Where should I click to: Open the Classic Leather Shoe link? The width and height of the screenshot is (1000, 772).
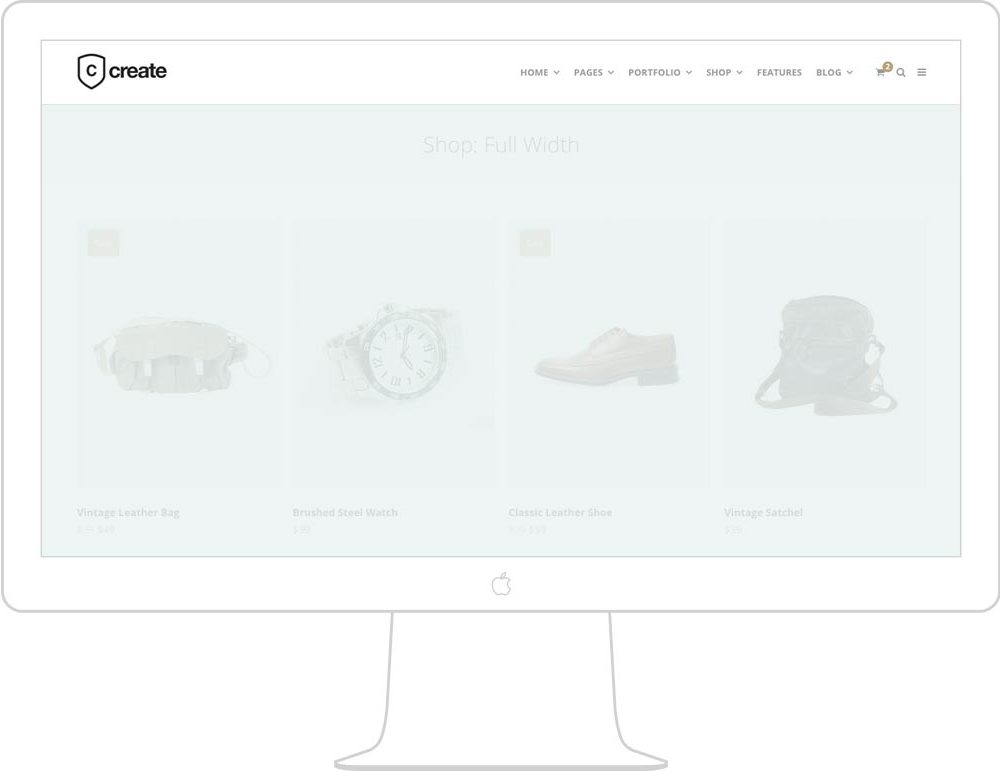(560, 512)
